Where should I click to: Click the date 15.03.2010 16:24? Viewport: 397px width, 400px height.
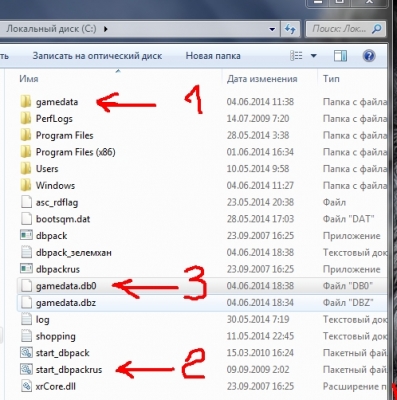point(260,353)
